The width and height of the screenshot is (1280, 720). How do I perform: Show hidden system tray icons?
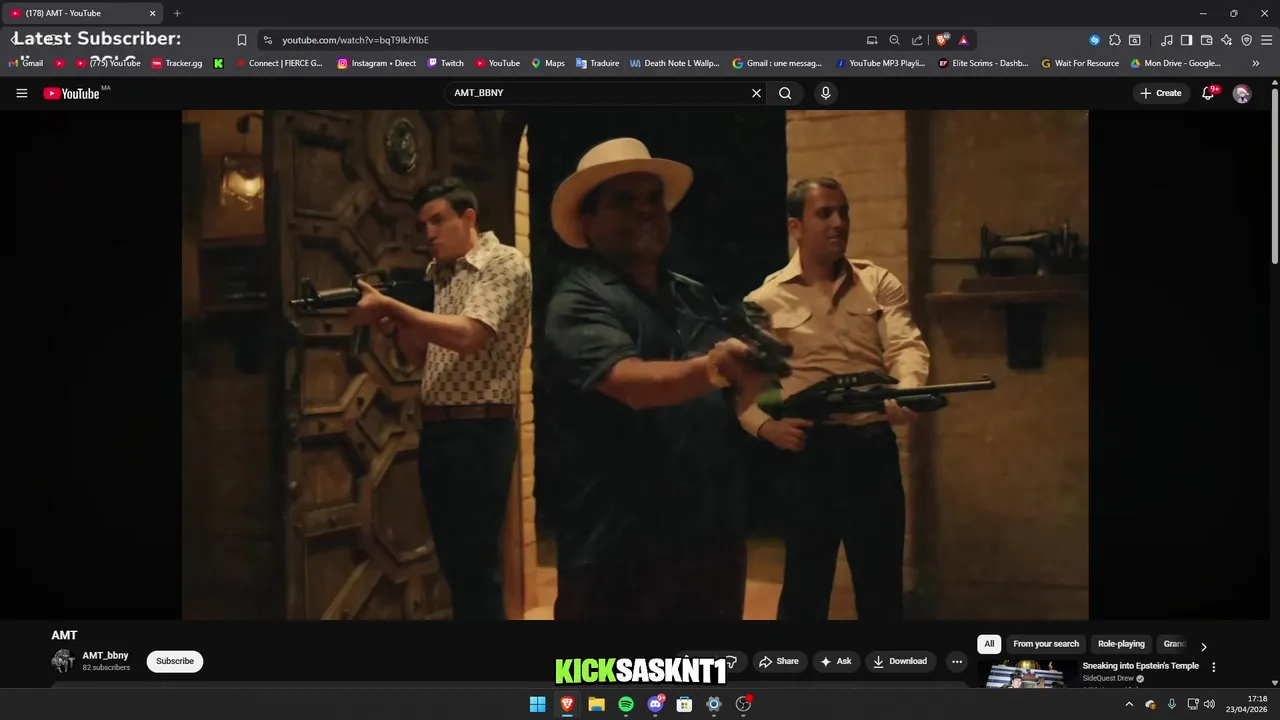1129,704
